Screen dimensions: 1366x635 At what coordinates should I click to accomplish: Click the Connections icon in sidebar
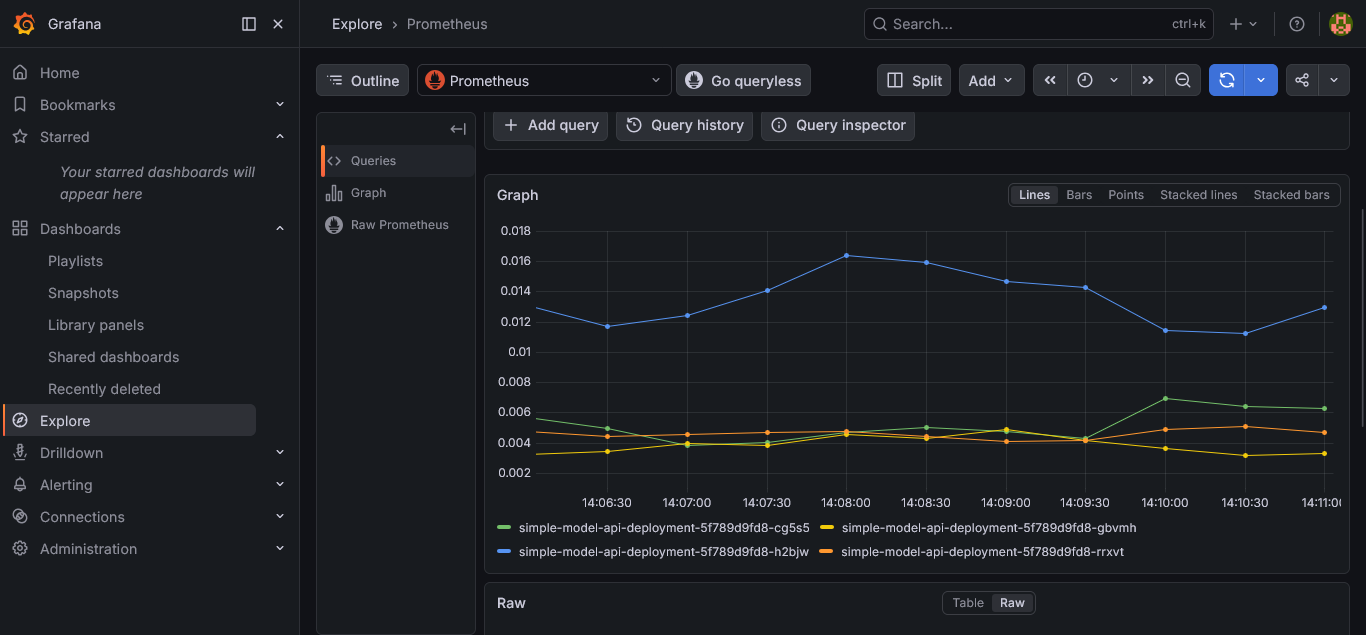coord(20,517)
